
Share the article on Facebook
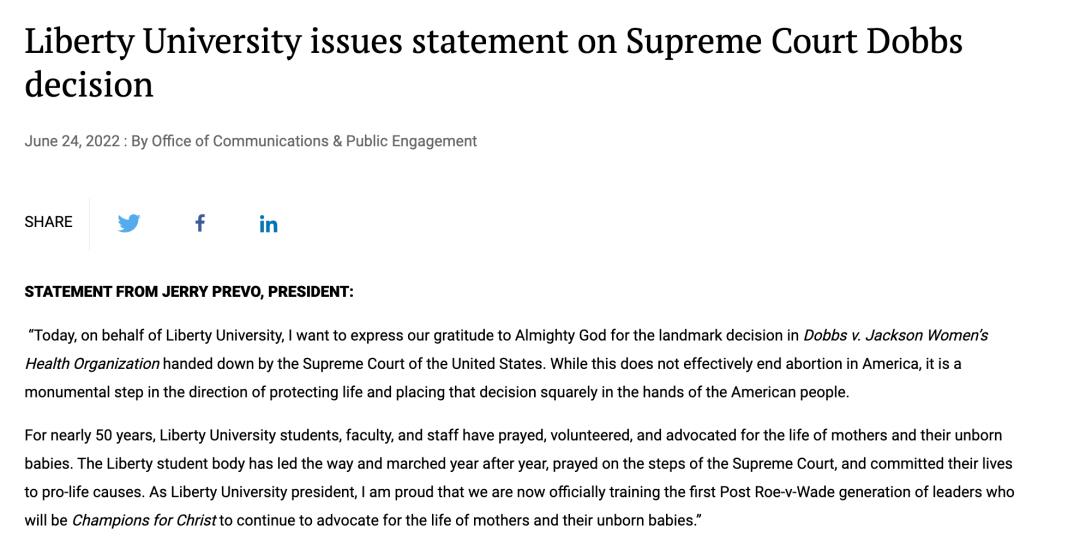click(200, 222)
